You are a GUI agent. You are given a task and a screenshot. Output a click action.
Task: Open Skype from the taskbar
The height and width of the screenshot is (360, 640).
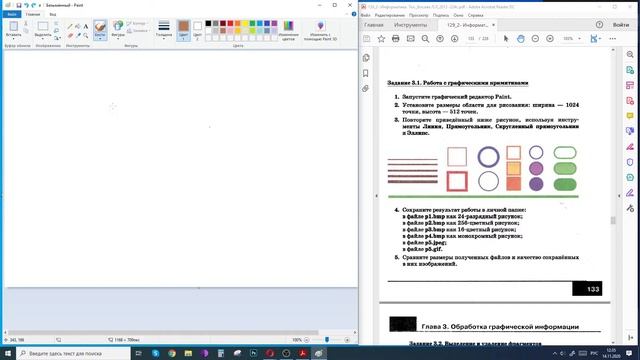(x=156, y=353)
